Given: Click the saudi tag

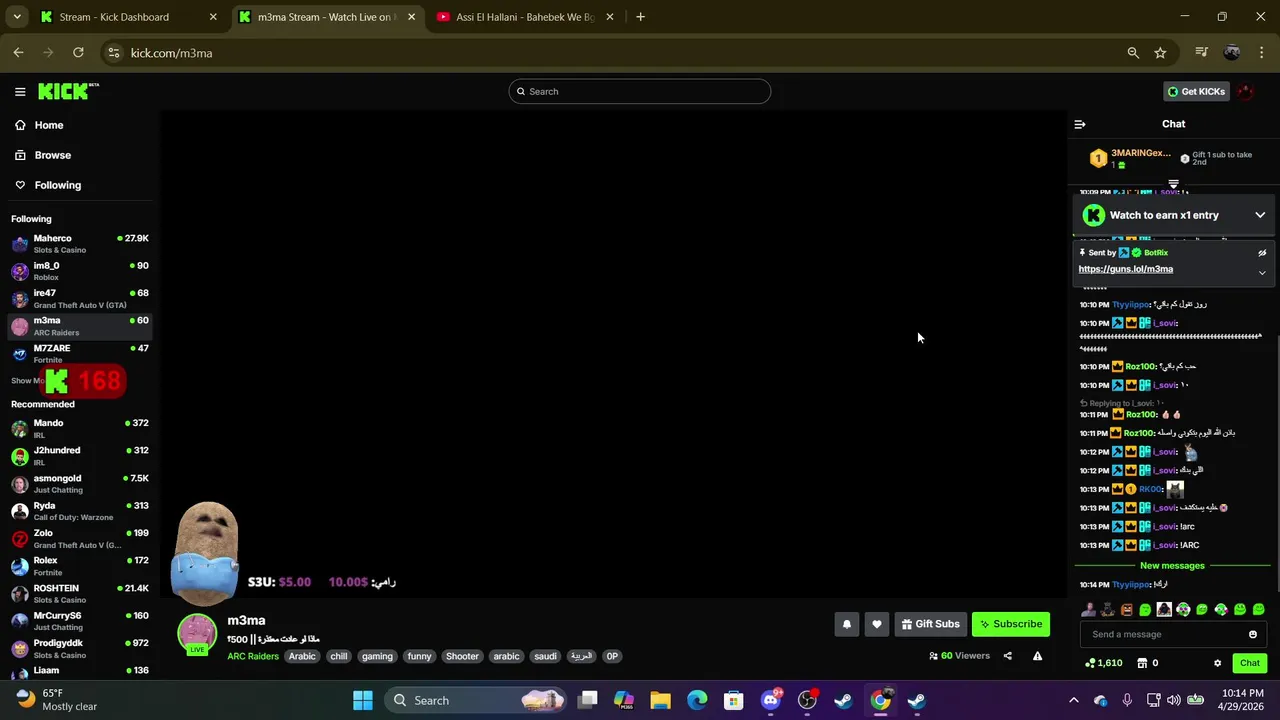Looking at the screenshot, I should pyautogui.click(x=545, y=657).
